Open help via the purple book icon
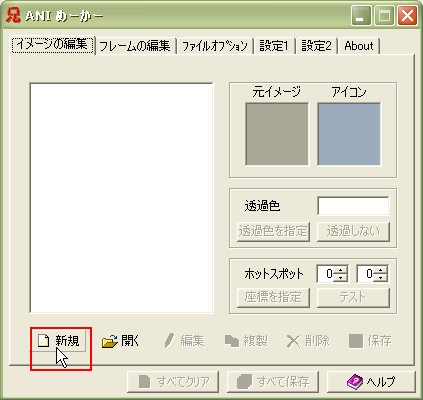 355,381
